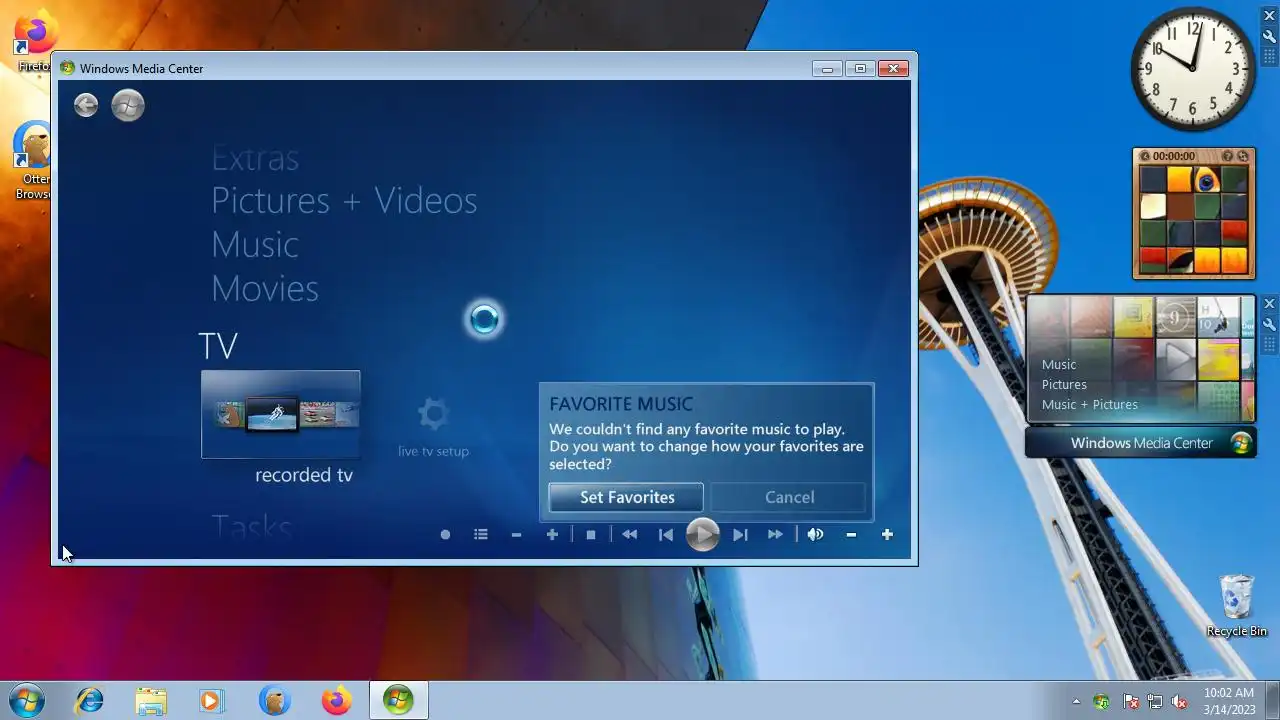Viewport: 1280px width, 720px height.
Task: Click the Windows Media Center title bar icon
Action: pos(67,68)
